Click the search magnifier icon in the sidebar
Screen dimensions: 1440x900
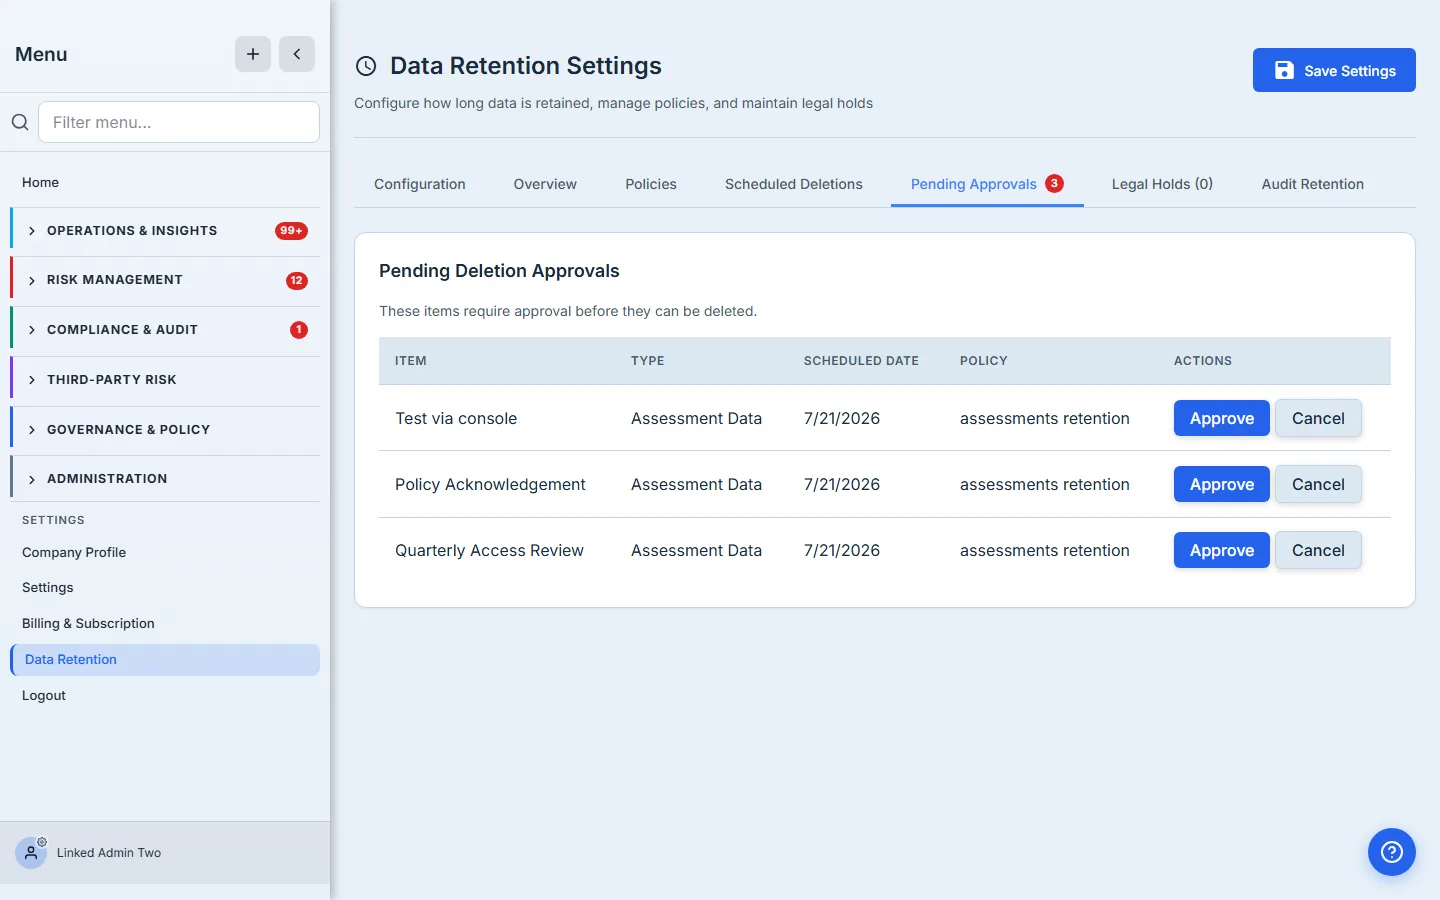tap(20, 122)
